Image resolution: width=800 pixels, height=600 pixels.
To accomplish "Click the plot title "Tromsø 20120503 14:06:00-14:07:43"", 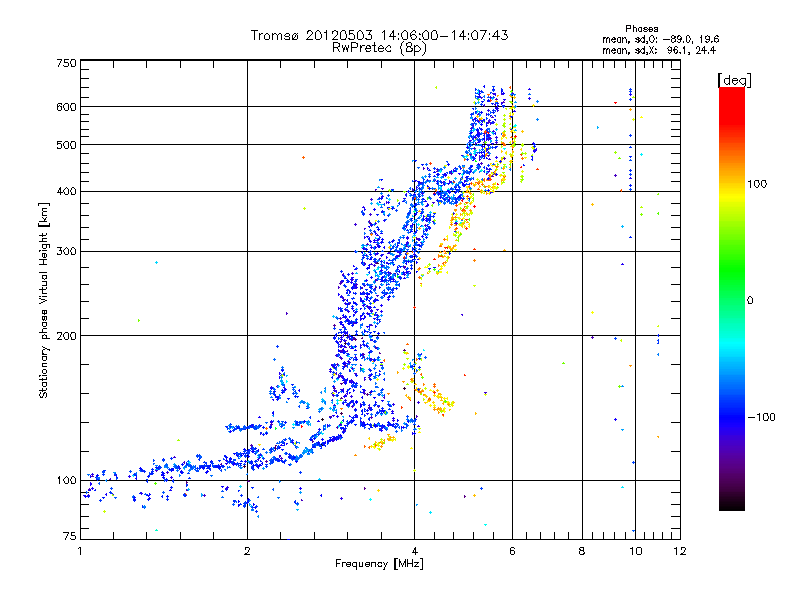I will pyautogui.click(x=379, y=35).
